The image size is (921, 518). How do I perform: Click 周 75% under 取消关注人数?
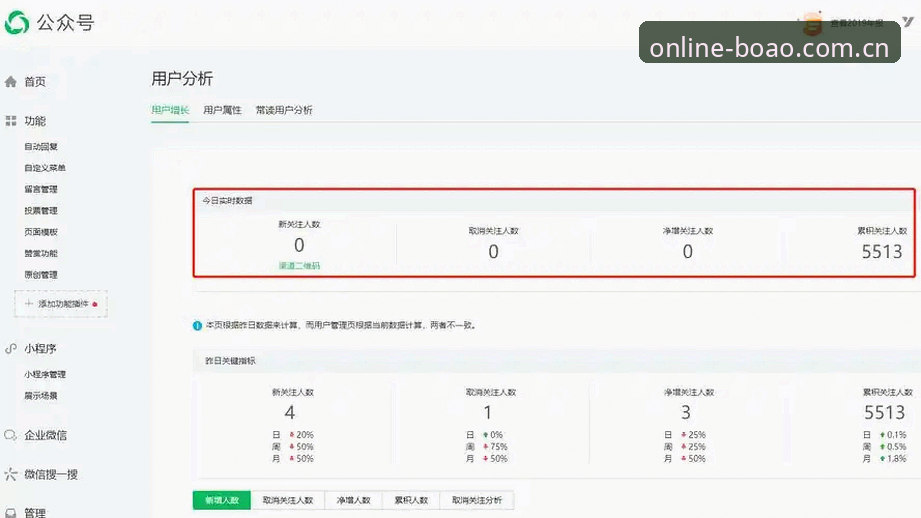[x=486, y=447]
